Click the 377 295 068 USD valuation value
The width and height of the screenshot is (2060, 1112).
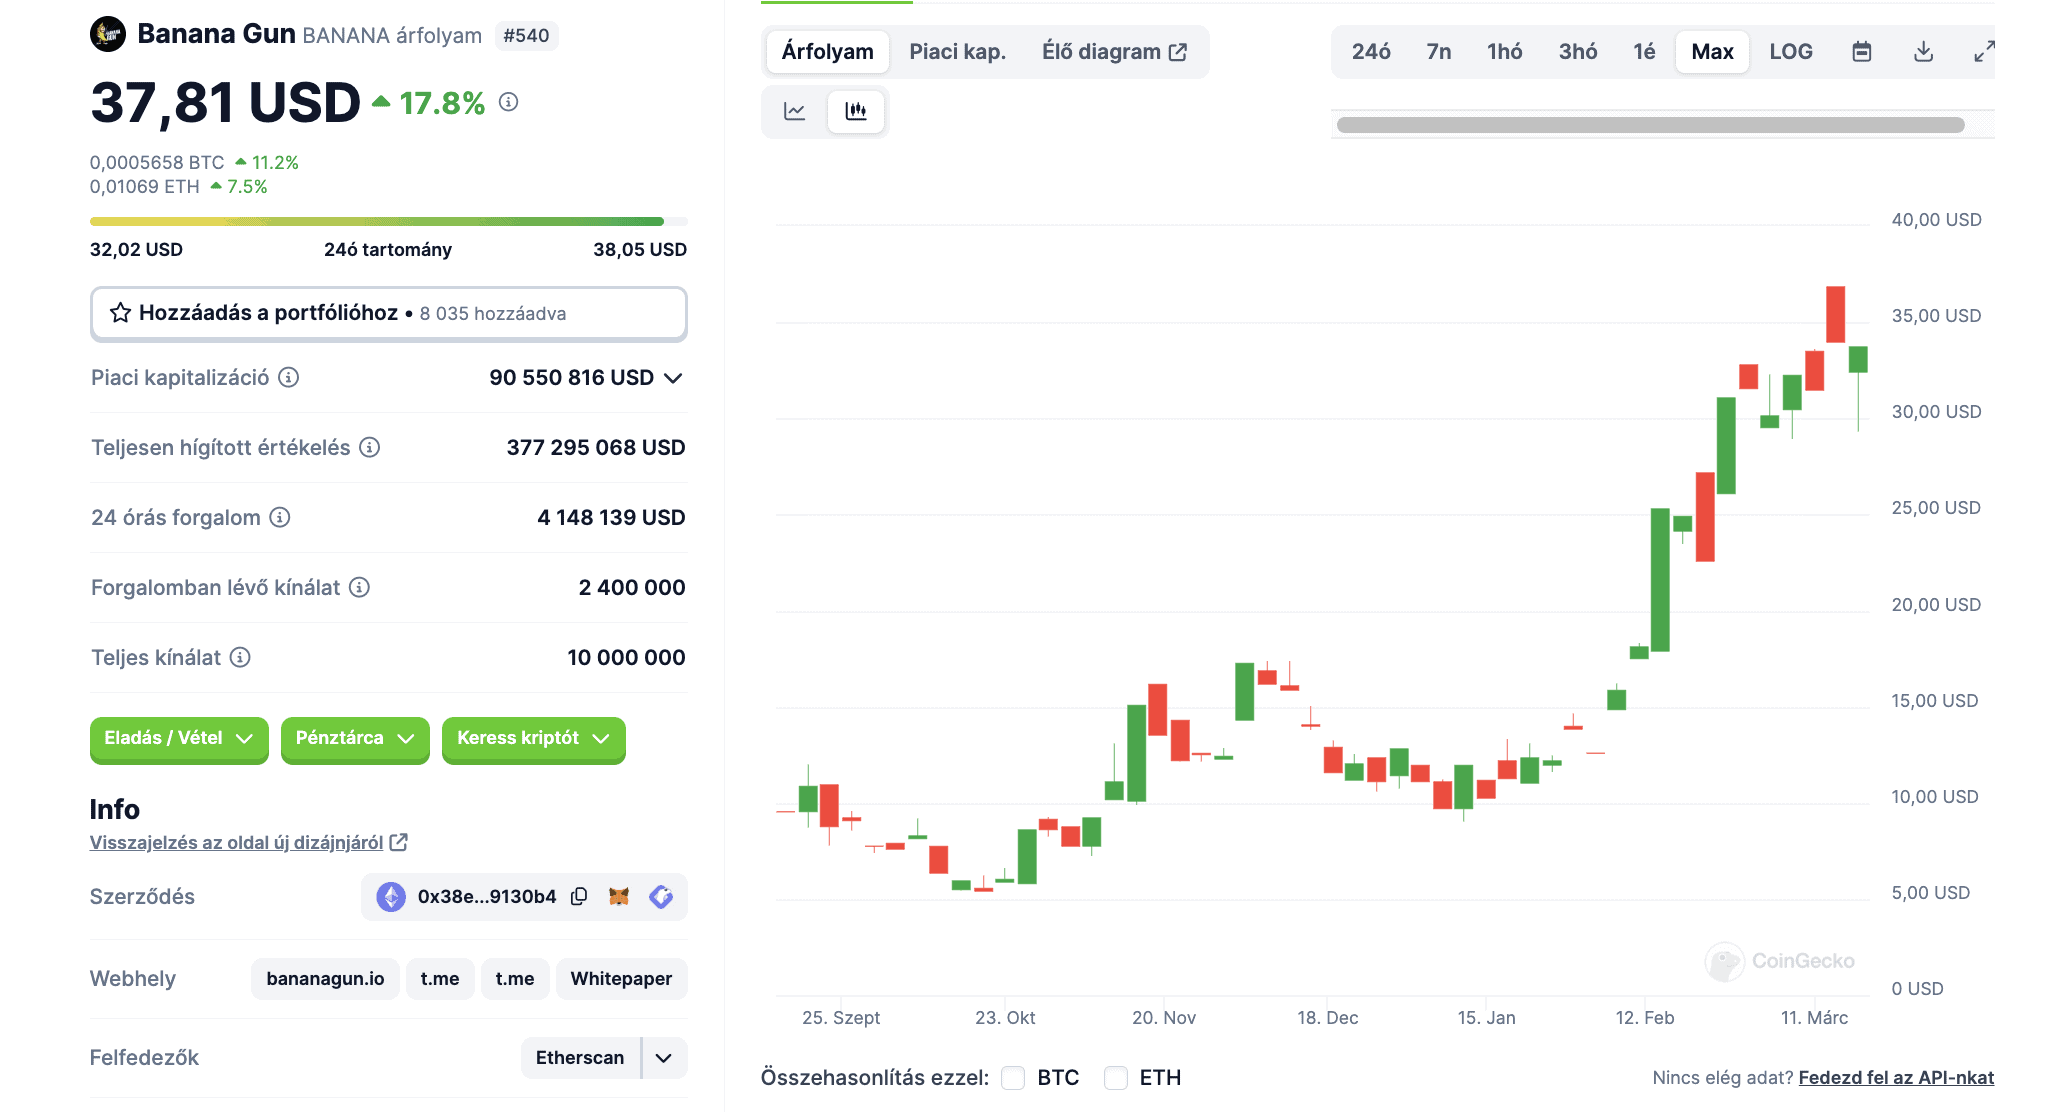pos(596,447)
